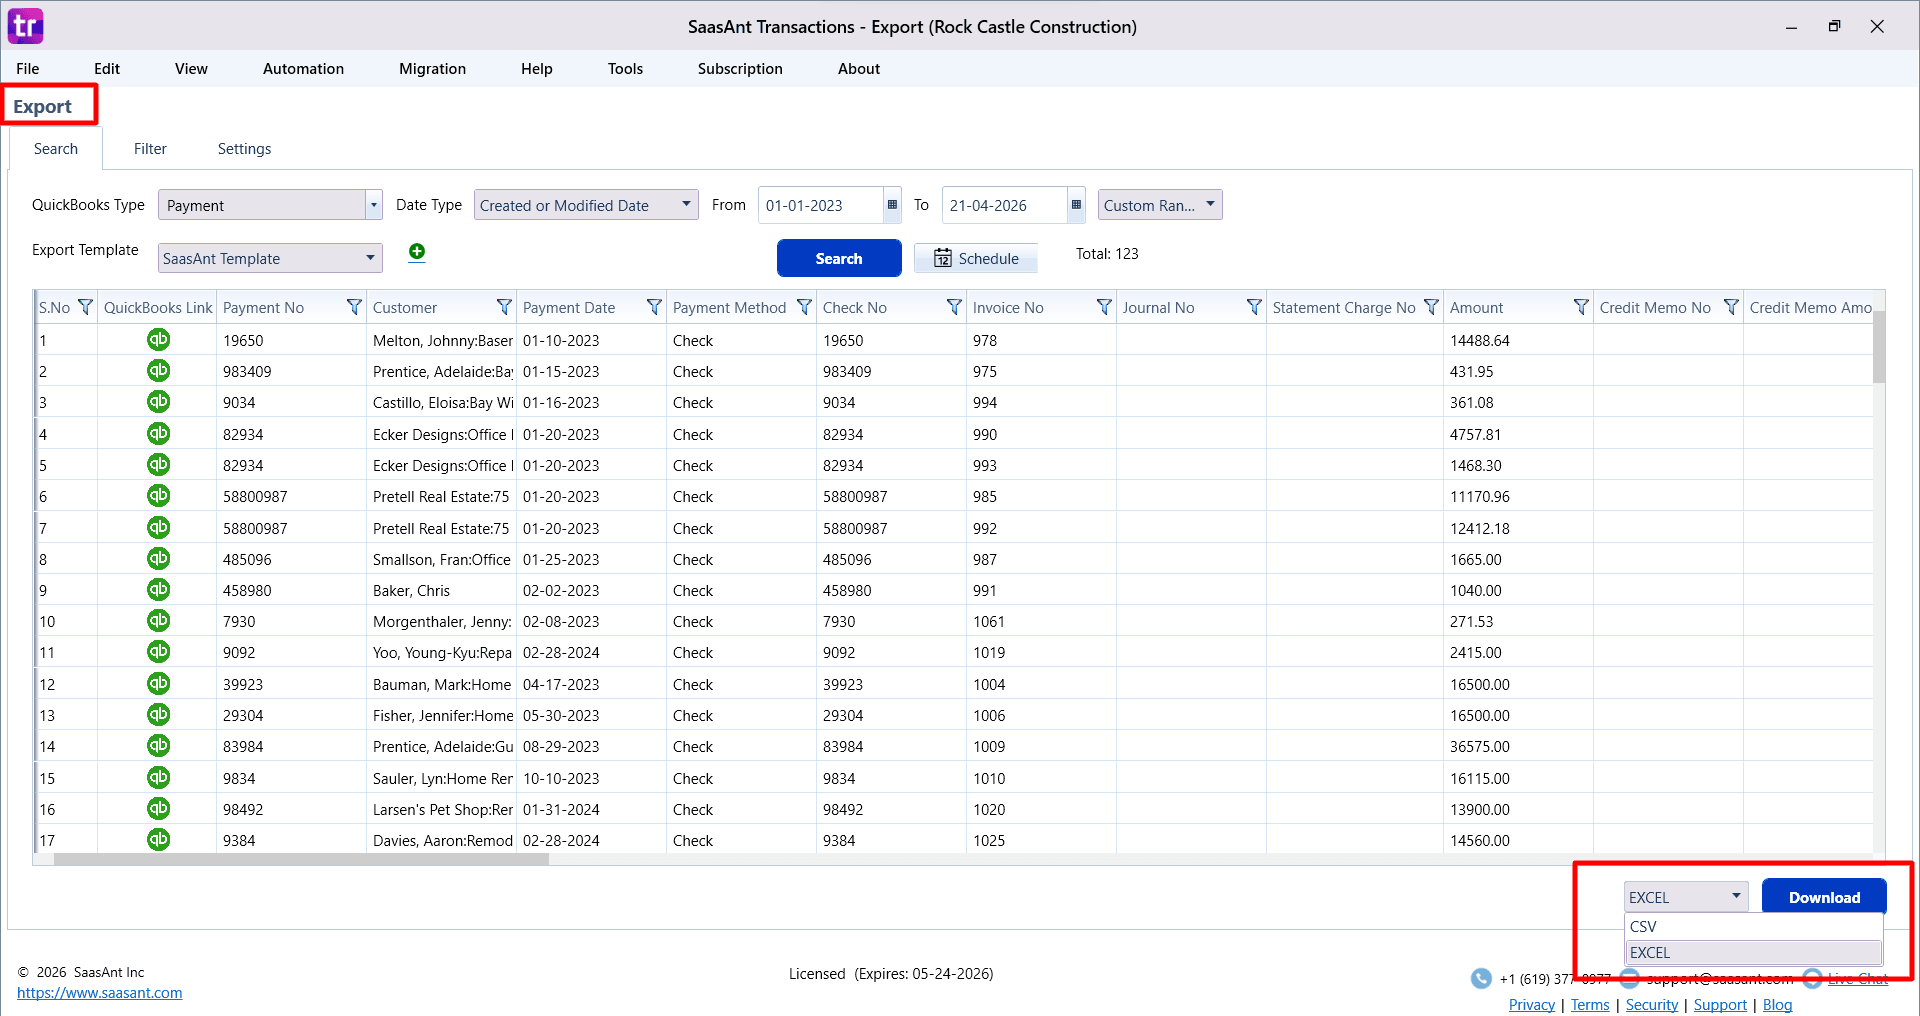Click the To date input field

point(1005,205)
